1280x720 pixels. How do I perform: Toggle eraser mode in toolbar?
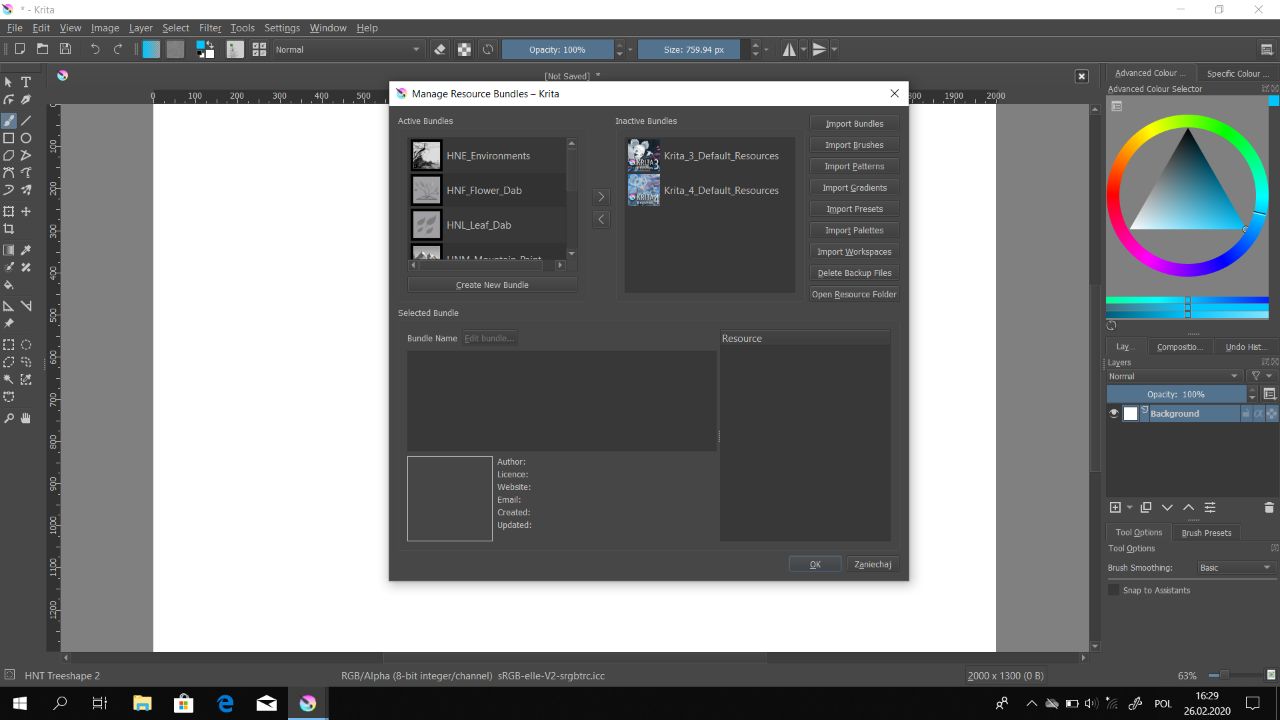(x=440, y=49)
